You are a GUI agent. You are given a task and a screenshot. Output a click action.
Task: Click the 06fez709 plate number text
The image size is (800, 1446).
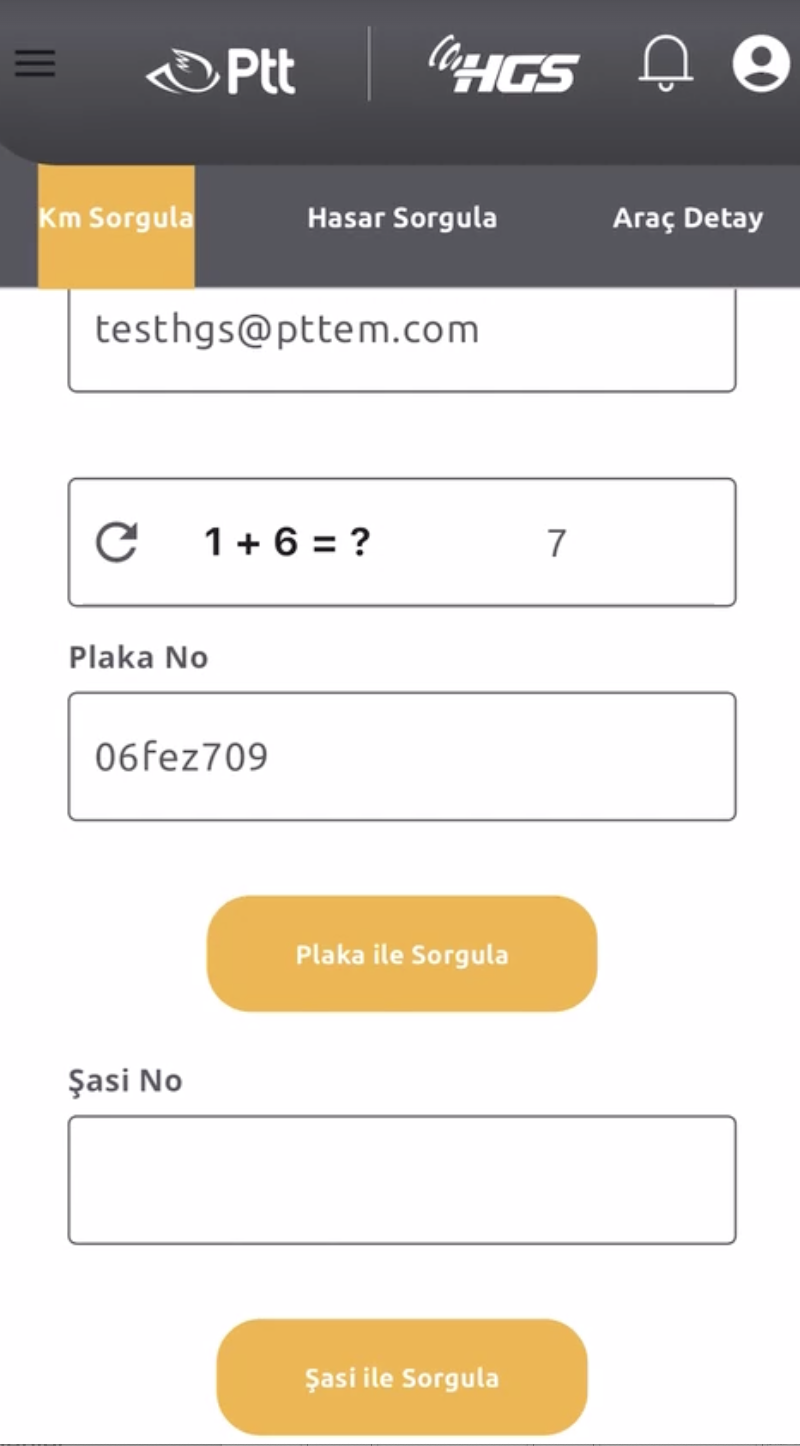point(182,757)
